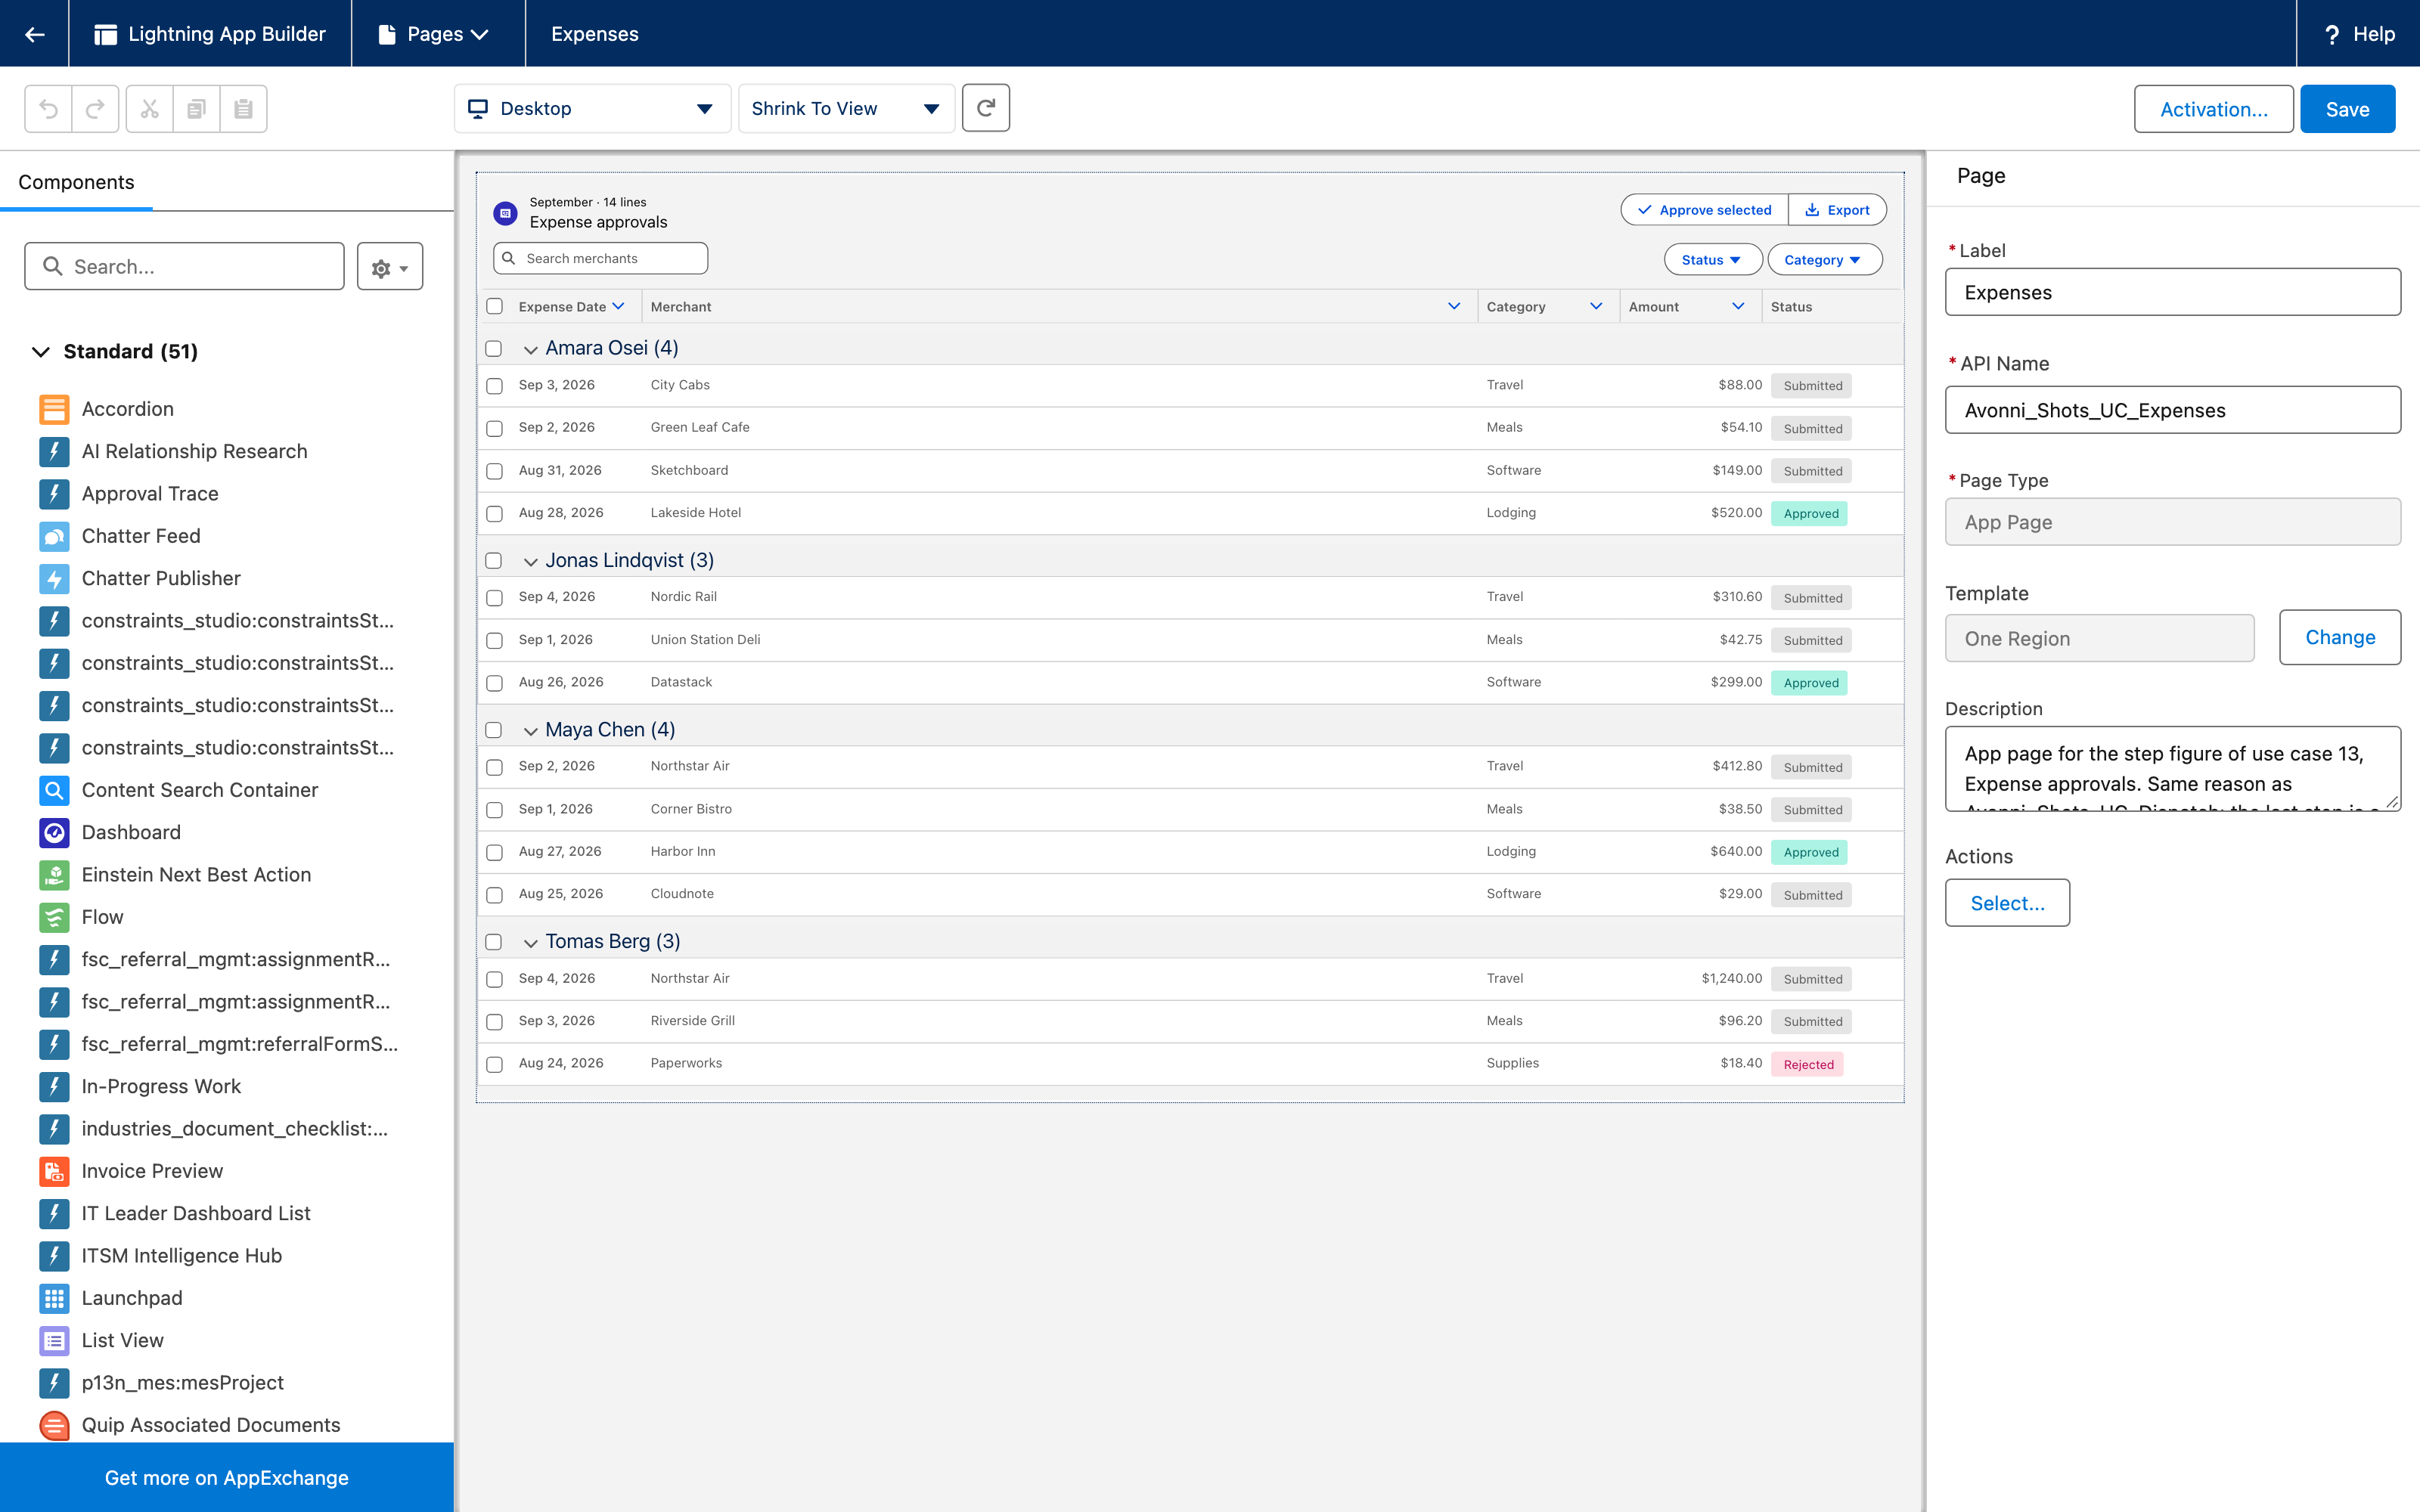Open the component filter gear menu
This screenshot has width=2420, height=1512.
(390, 267)
